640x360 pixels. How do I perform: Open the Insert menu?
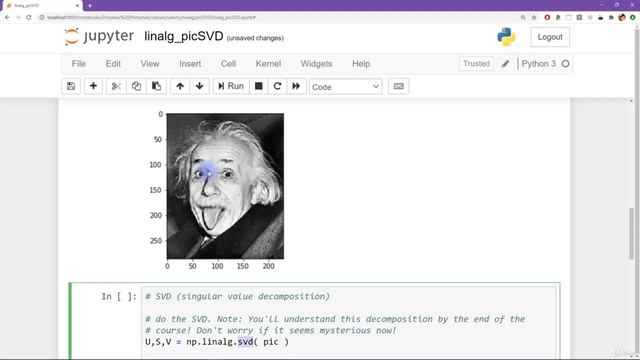tap(190, 64)
